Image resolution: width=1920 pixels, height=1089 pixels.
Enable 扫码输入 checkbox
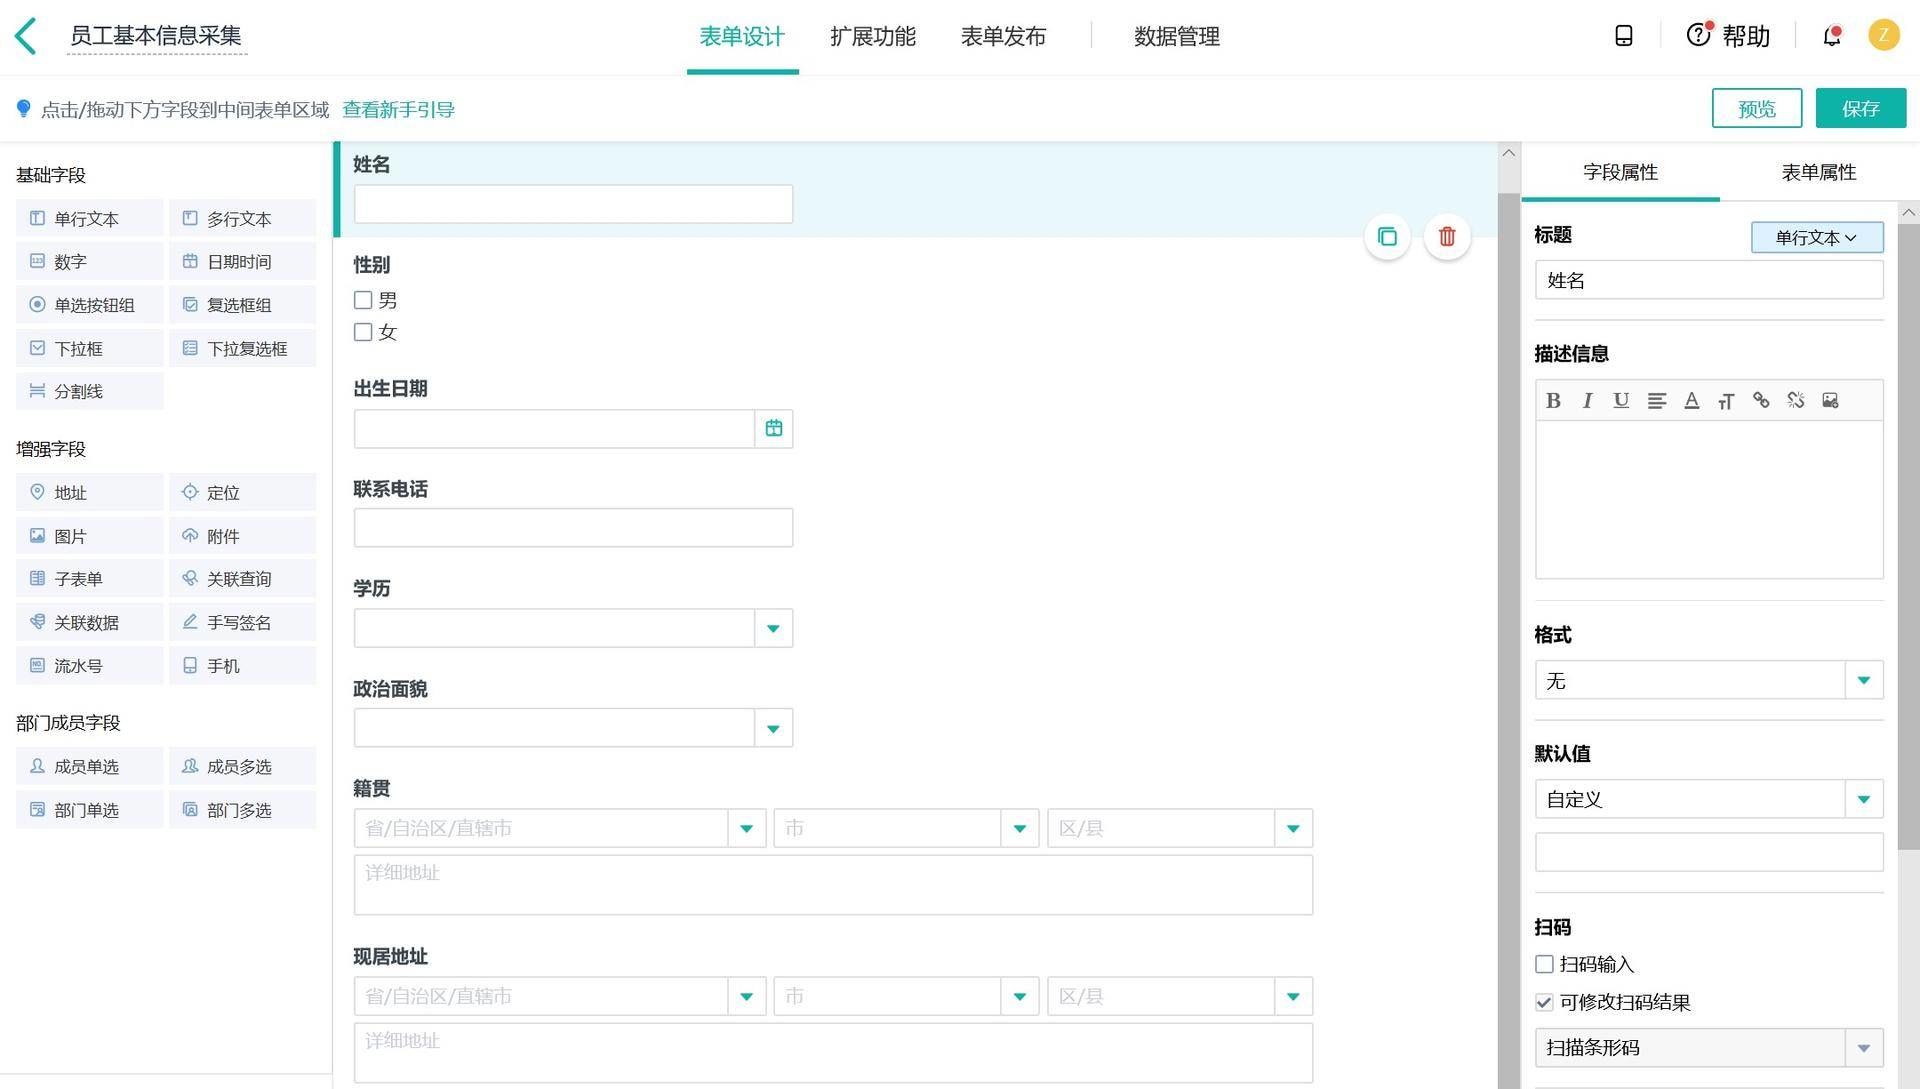(x=1544, y=964)
